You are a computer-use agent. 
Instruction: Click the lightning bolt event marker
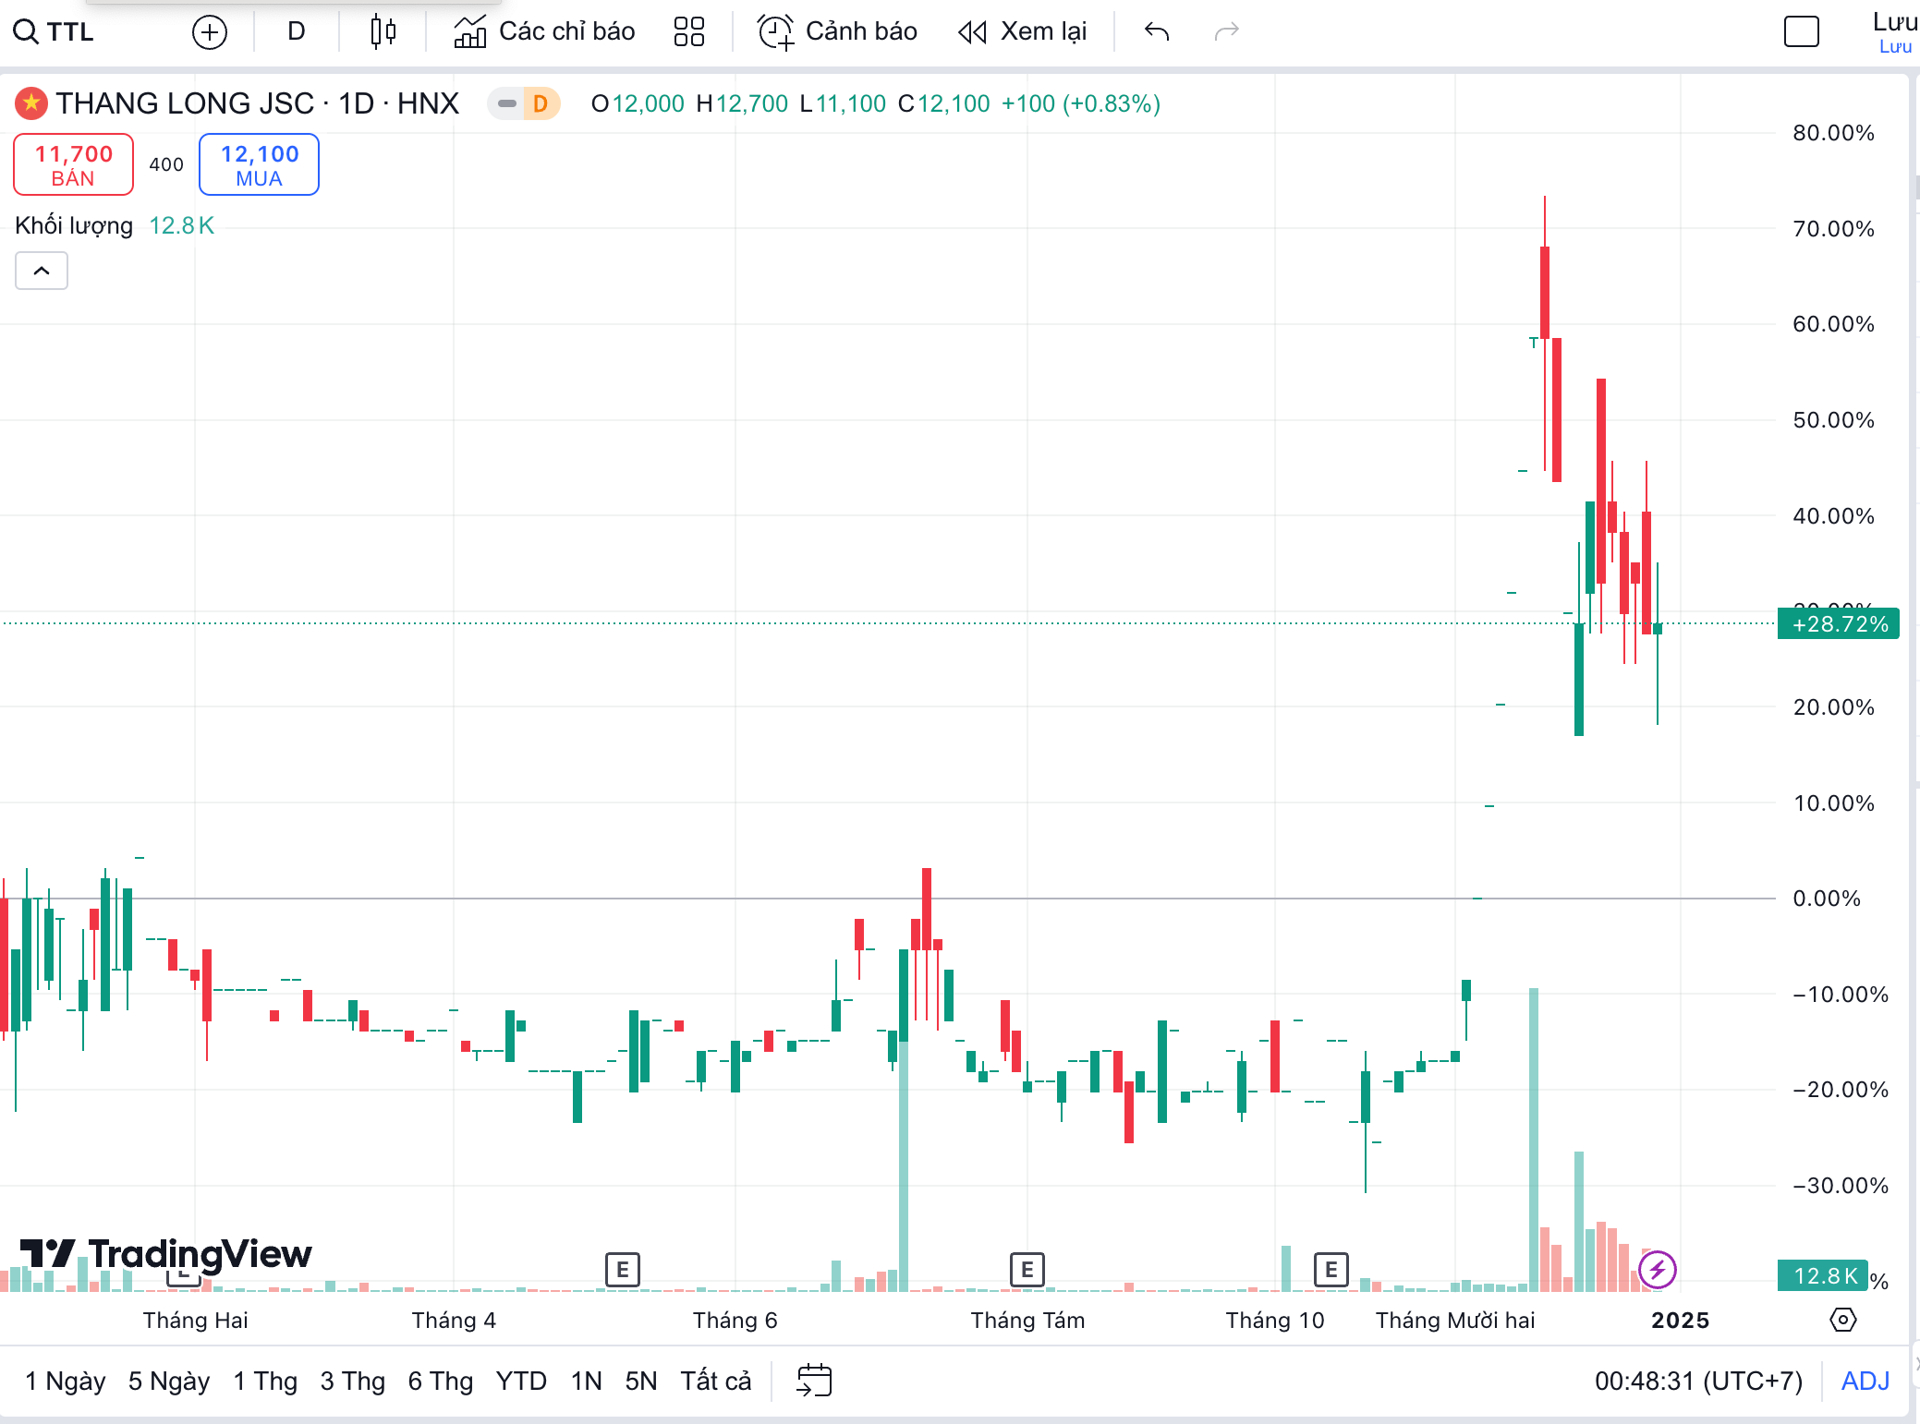[1657, 1270]
